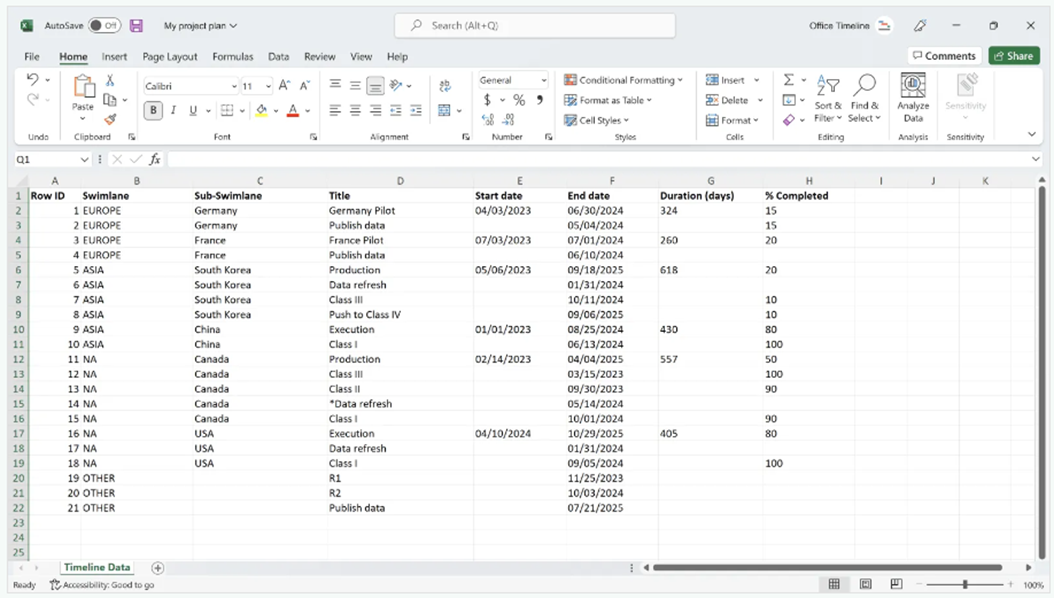This screenshot has height=598, width=1054.
Task: Apply font color letter A icon
Action: [x=292, y=110]
